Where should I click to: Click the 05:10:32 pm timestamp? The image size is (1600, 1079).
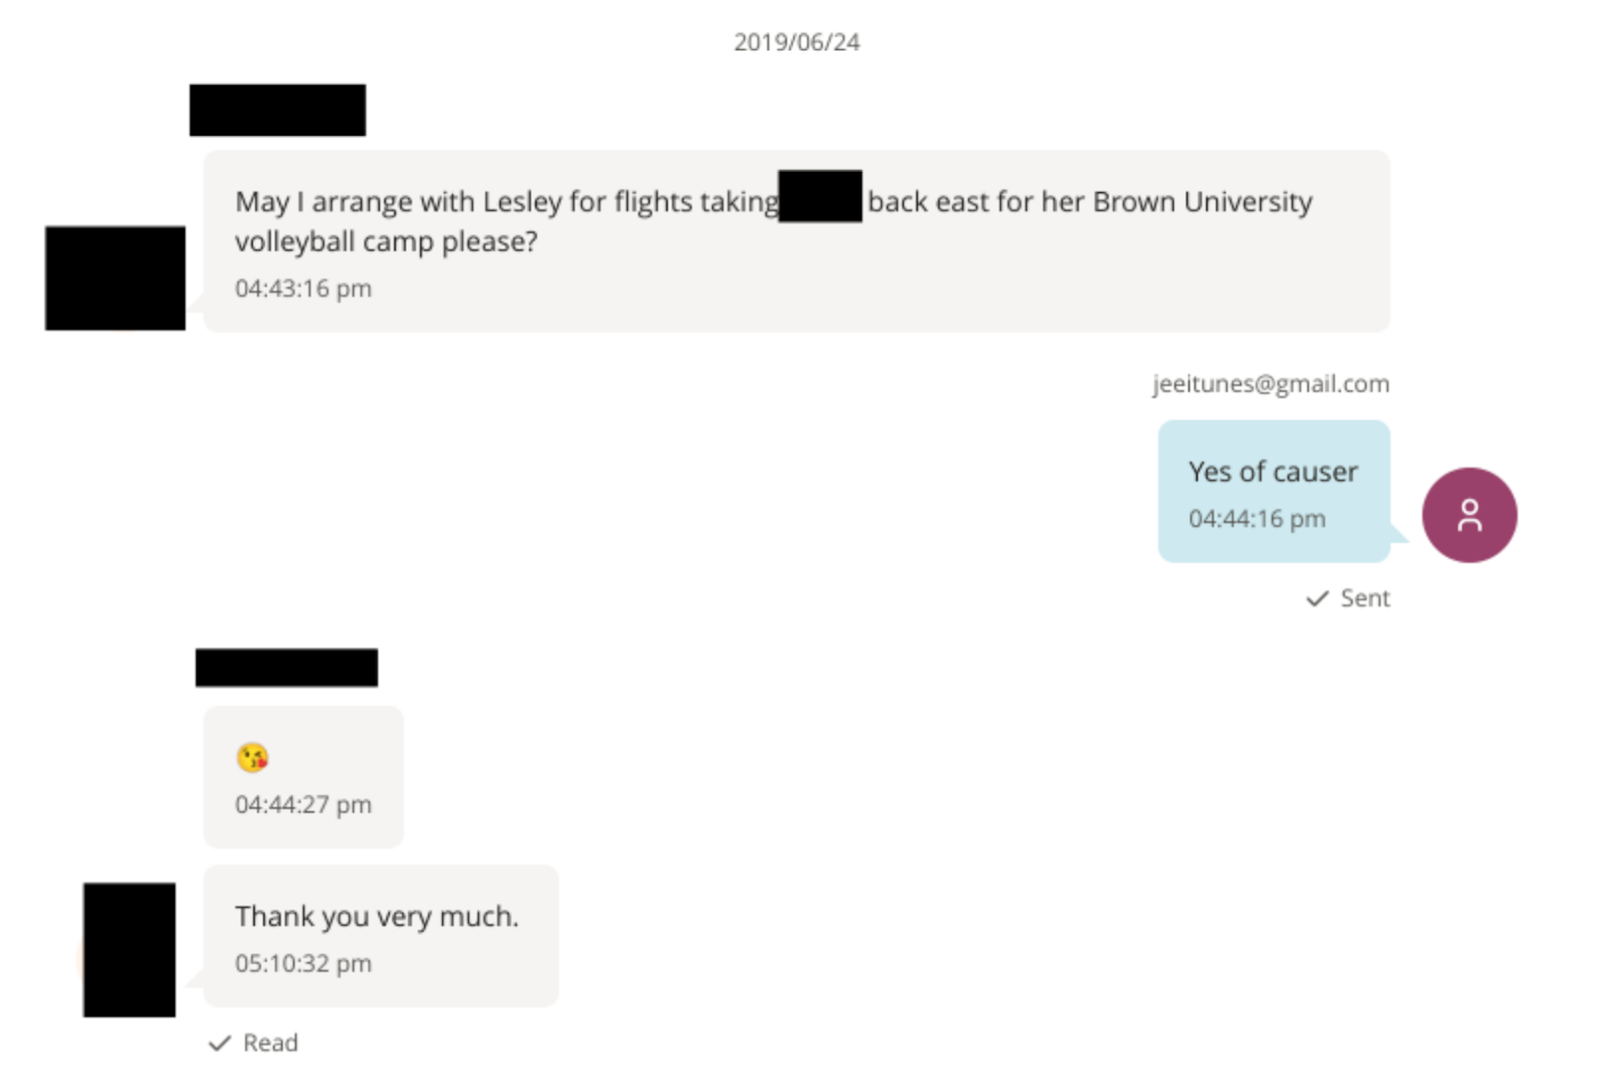tap(303, 964)
